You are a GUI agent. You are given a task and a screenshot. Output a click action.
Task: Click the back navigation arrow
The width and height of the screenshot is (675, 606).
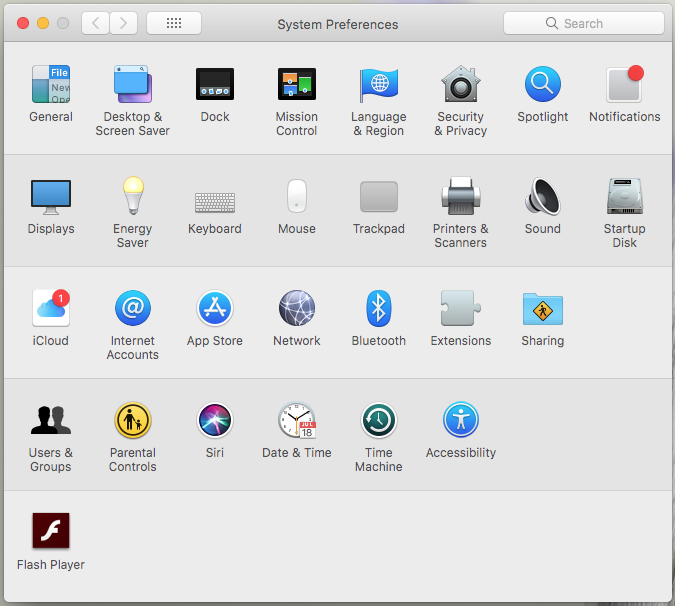(x=96, y=23)
